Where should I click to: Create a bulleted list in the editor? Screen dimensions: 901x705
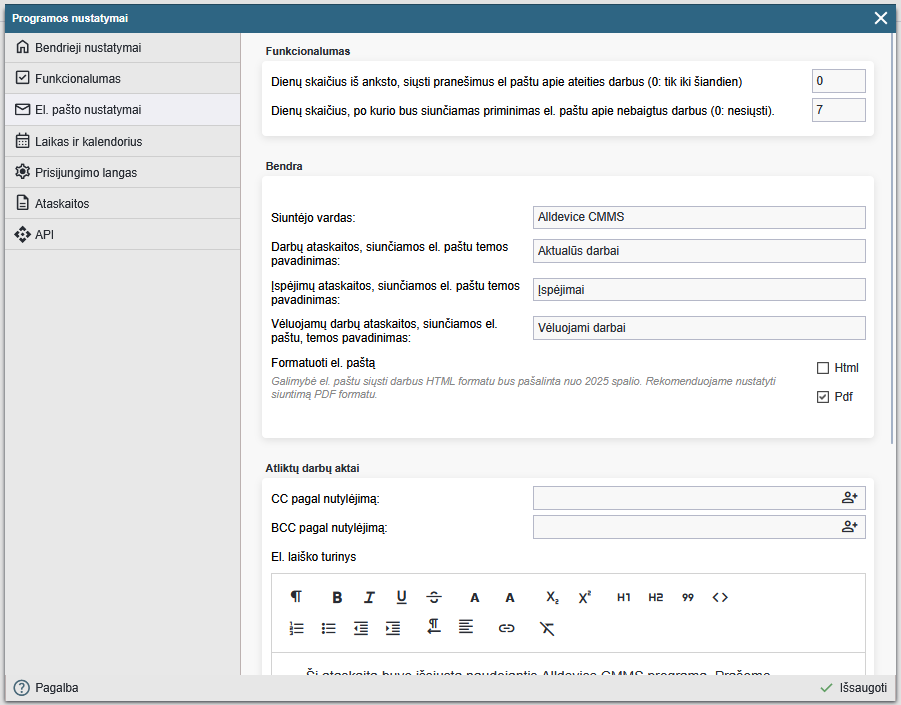329,628
